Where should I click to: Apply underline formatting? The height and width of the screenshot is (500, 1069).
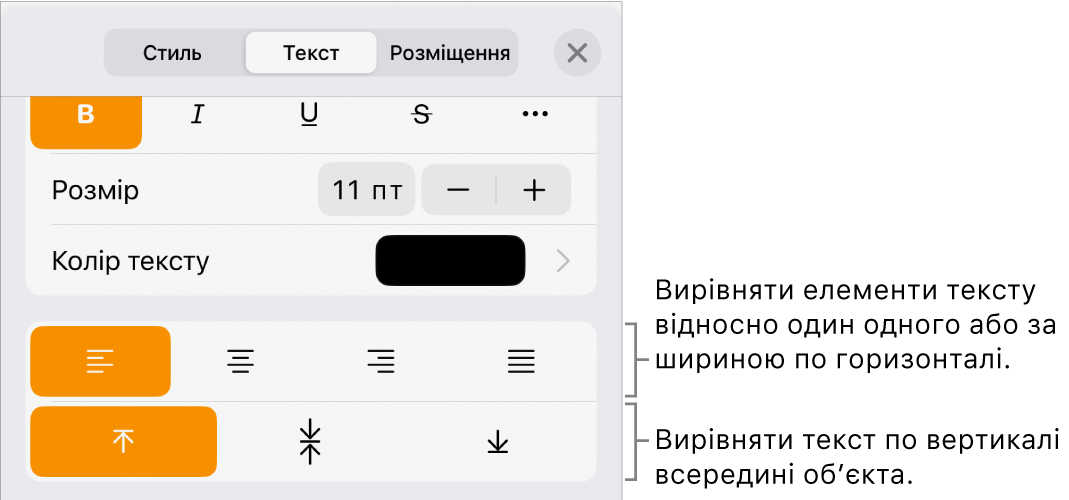click(x=310, y=115)
